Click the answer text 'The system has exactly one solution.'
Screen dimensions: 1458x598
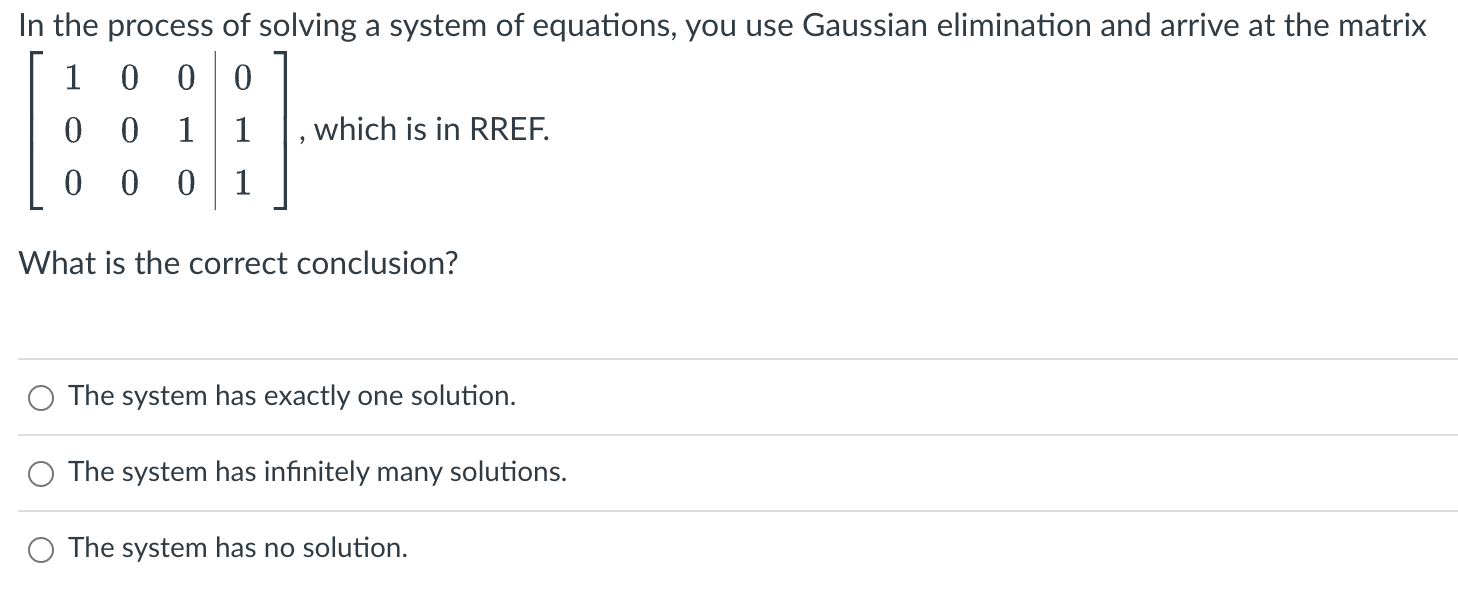pyautogui.click(x=291, y=396)
